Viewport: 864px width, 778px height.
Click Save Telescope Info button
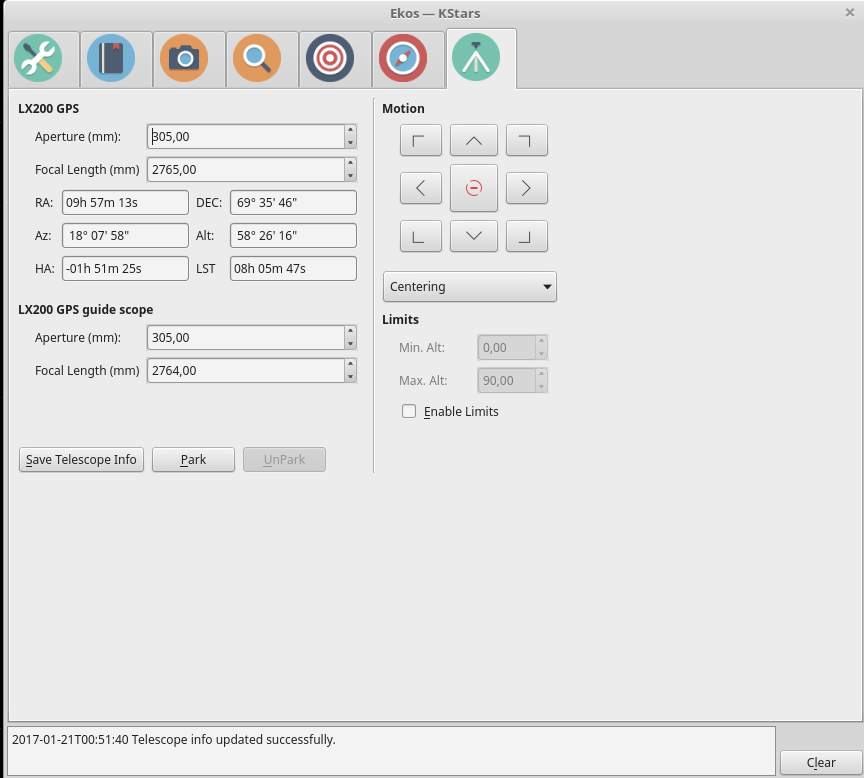(82, 460)
